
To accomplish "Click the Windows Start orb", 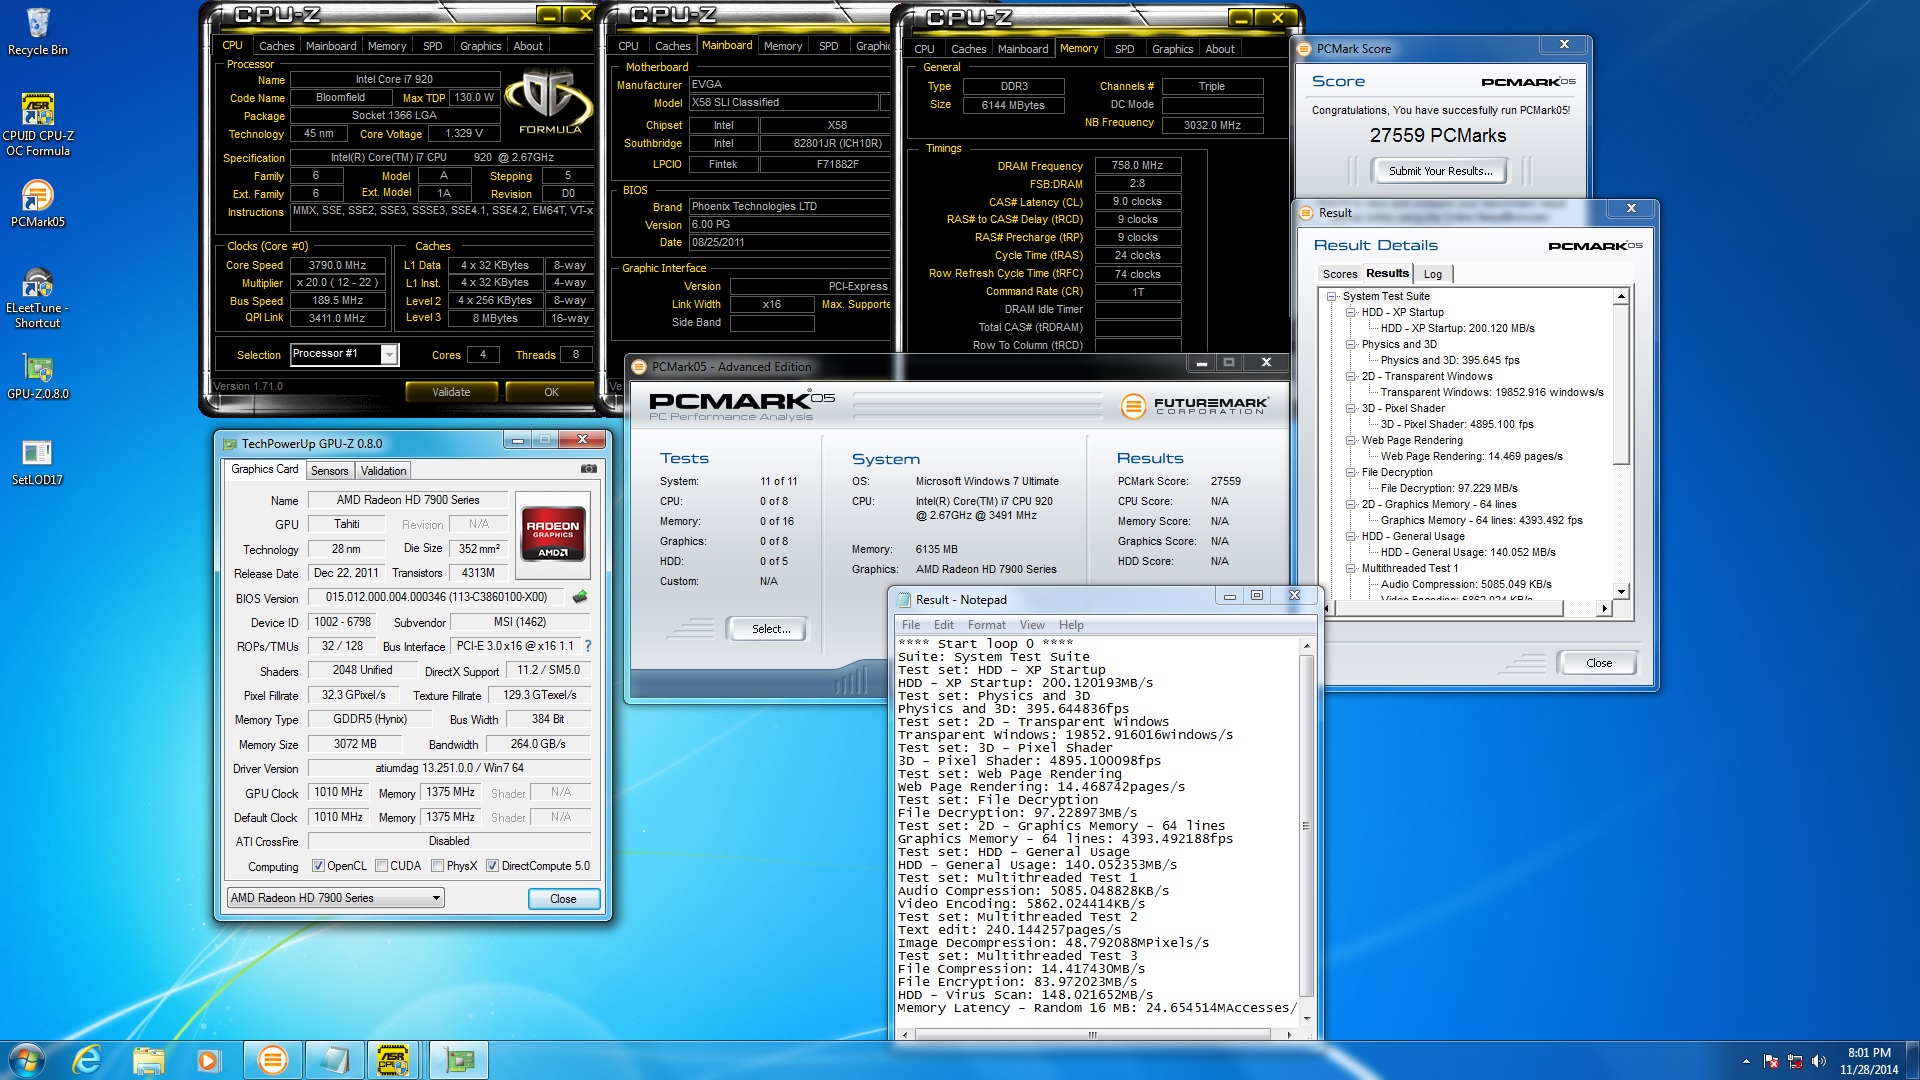I will 27,1059.
